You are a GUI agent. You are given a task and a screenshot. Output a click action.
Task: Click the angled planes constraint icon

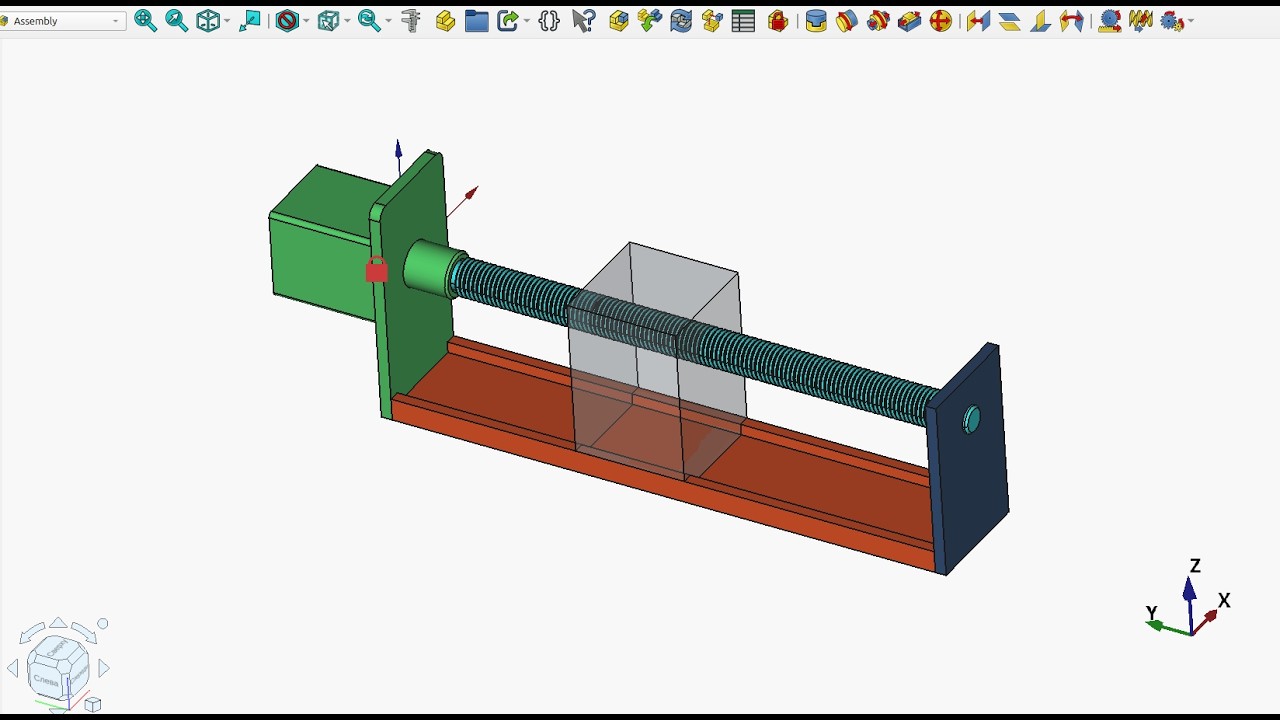pos(1040,21)
